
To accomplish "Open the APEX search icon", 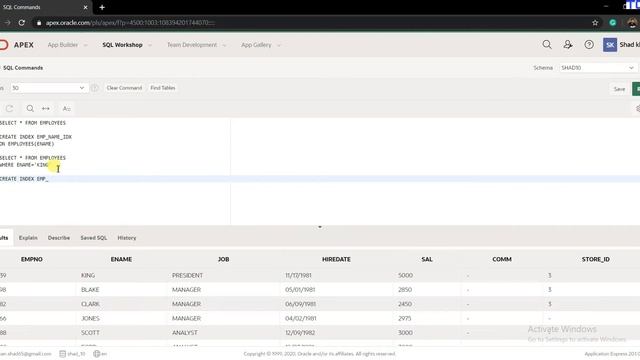I will point(547,44).
